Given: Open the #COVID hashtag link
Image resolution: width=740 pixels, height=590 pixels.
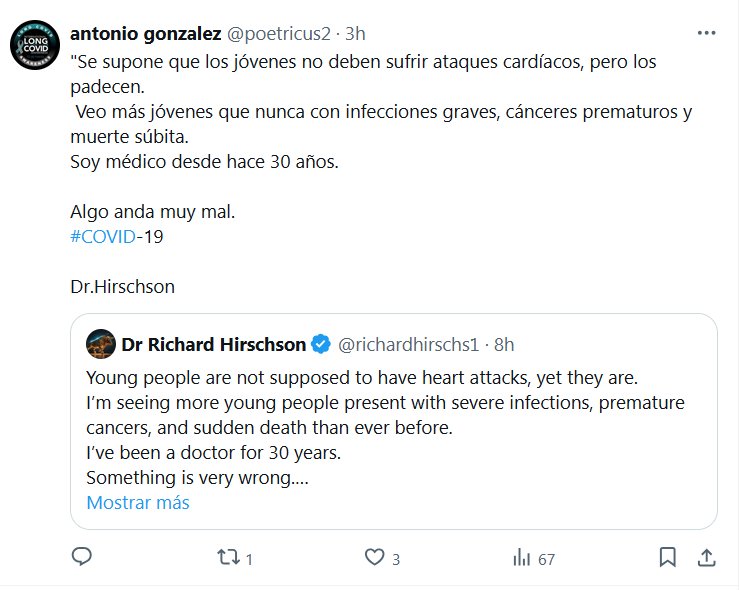Looking at the screenshot, I should [x=102, y=239].
